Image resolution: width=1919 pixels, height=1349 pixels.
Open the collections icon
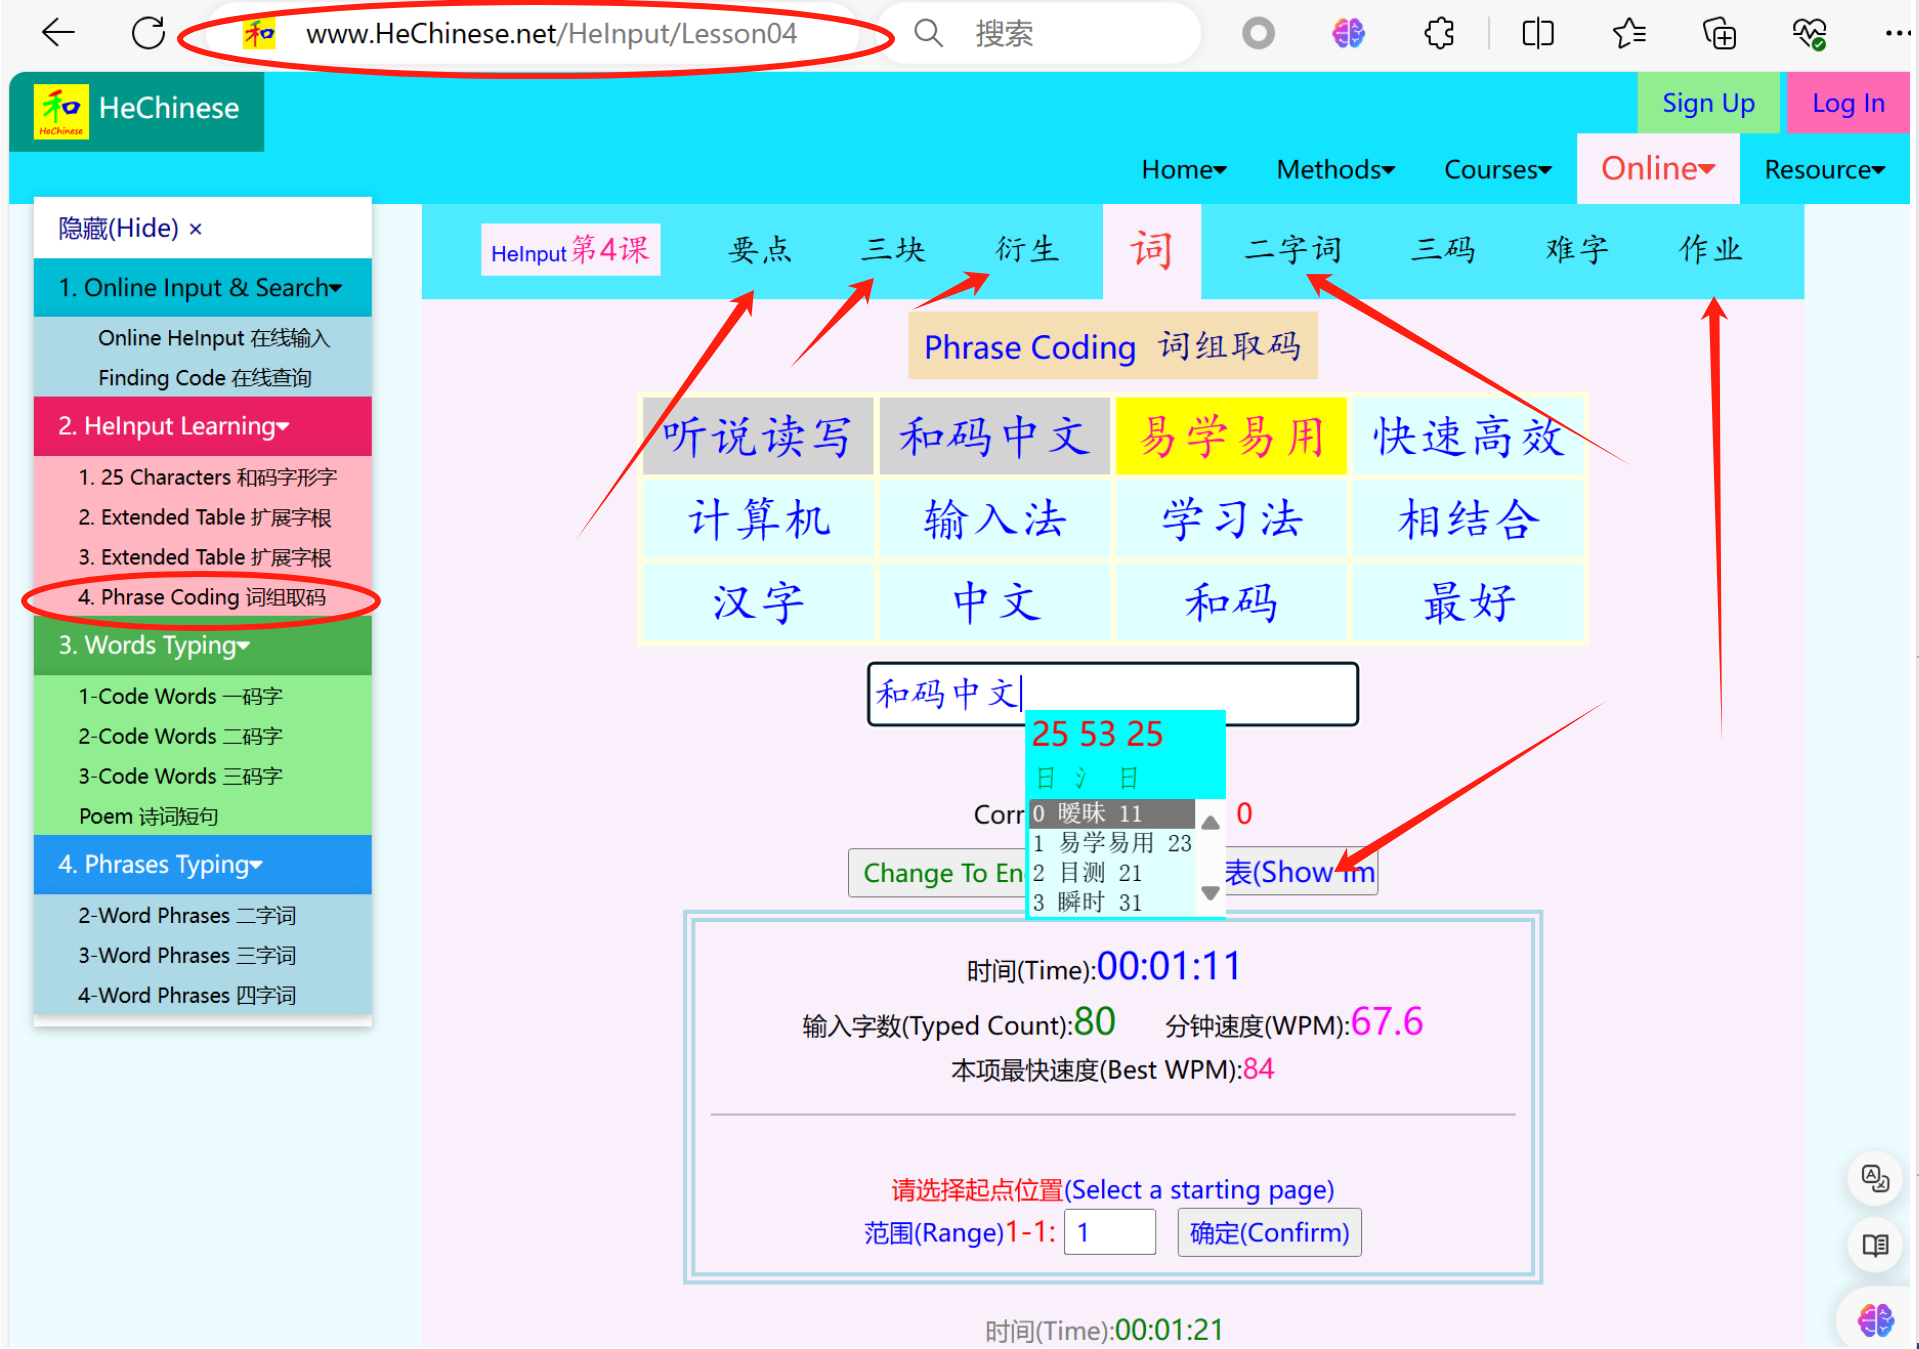1719,34
